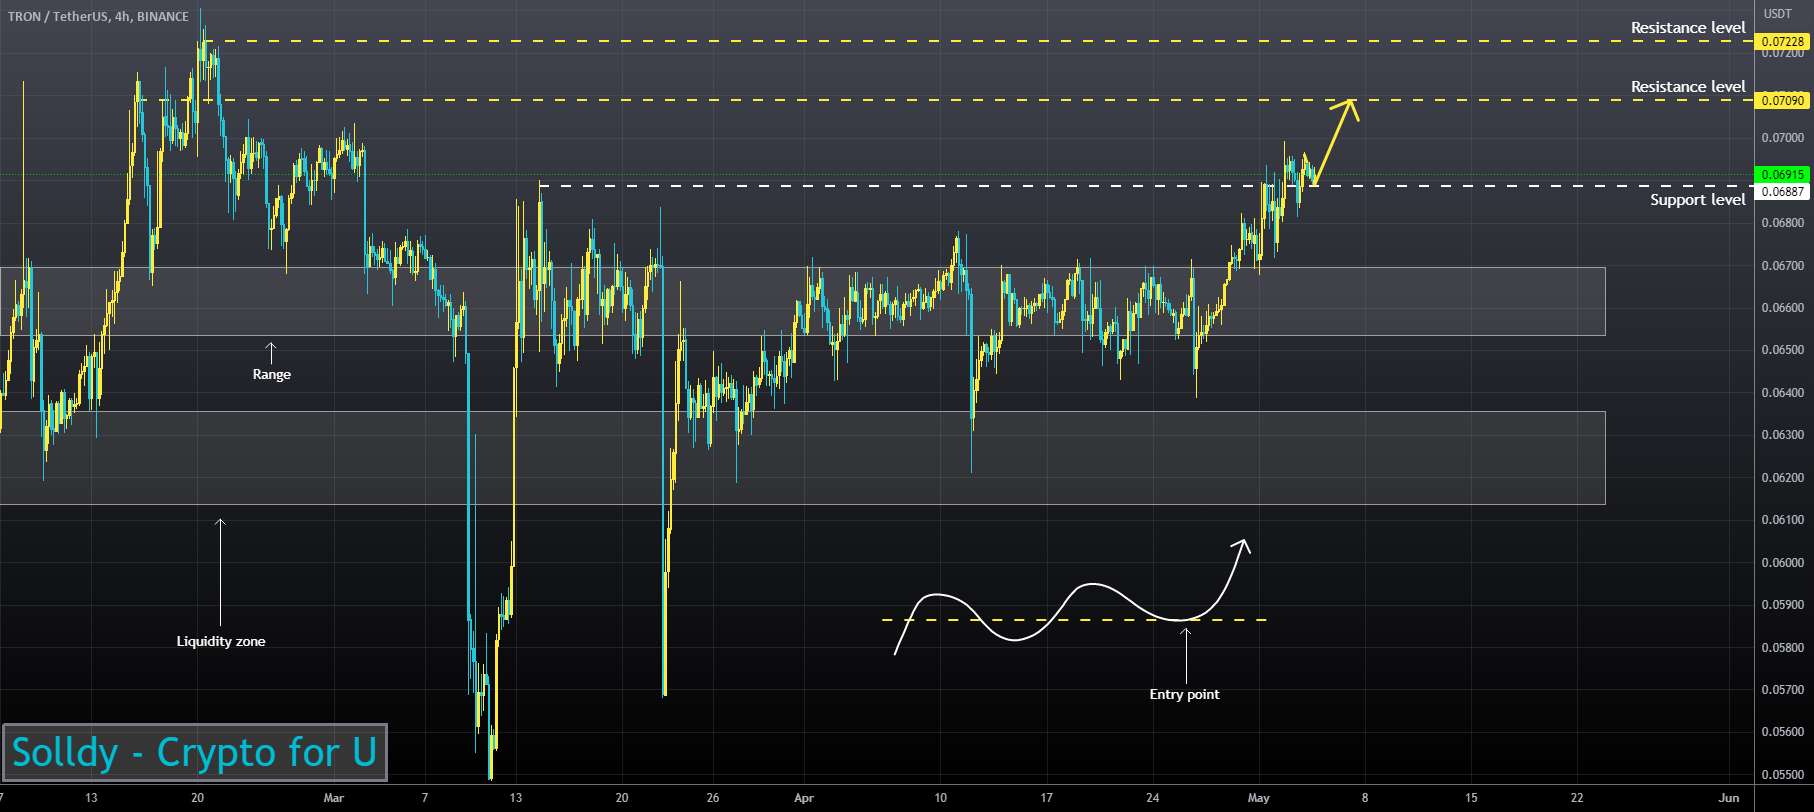Click the Apr date on time axis
This screenshot has width=1814, height=812.
(x=804, y=798)
